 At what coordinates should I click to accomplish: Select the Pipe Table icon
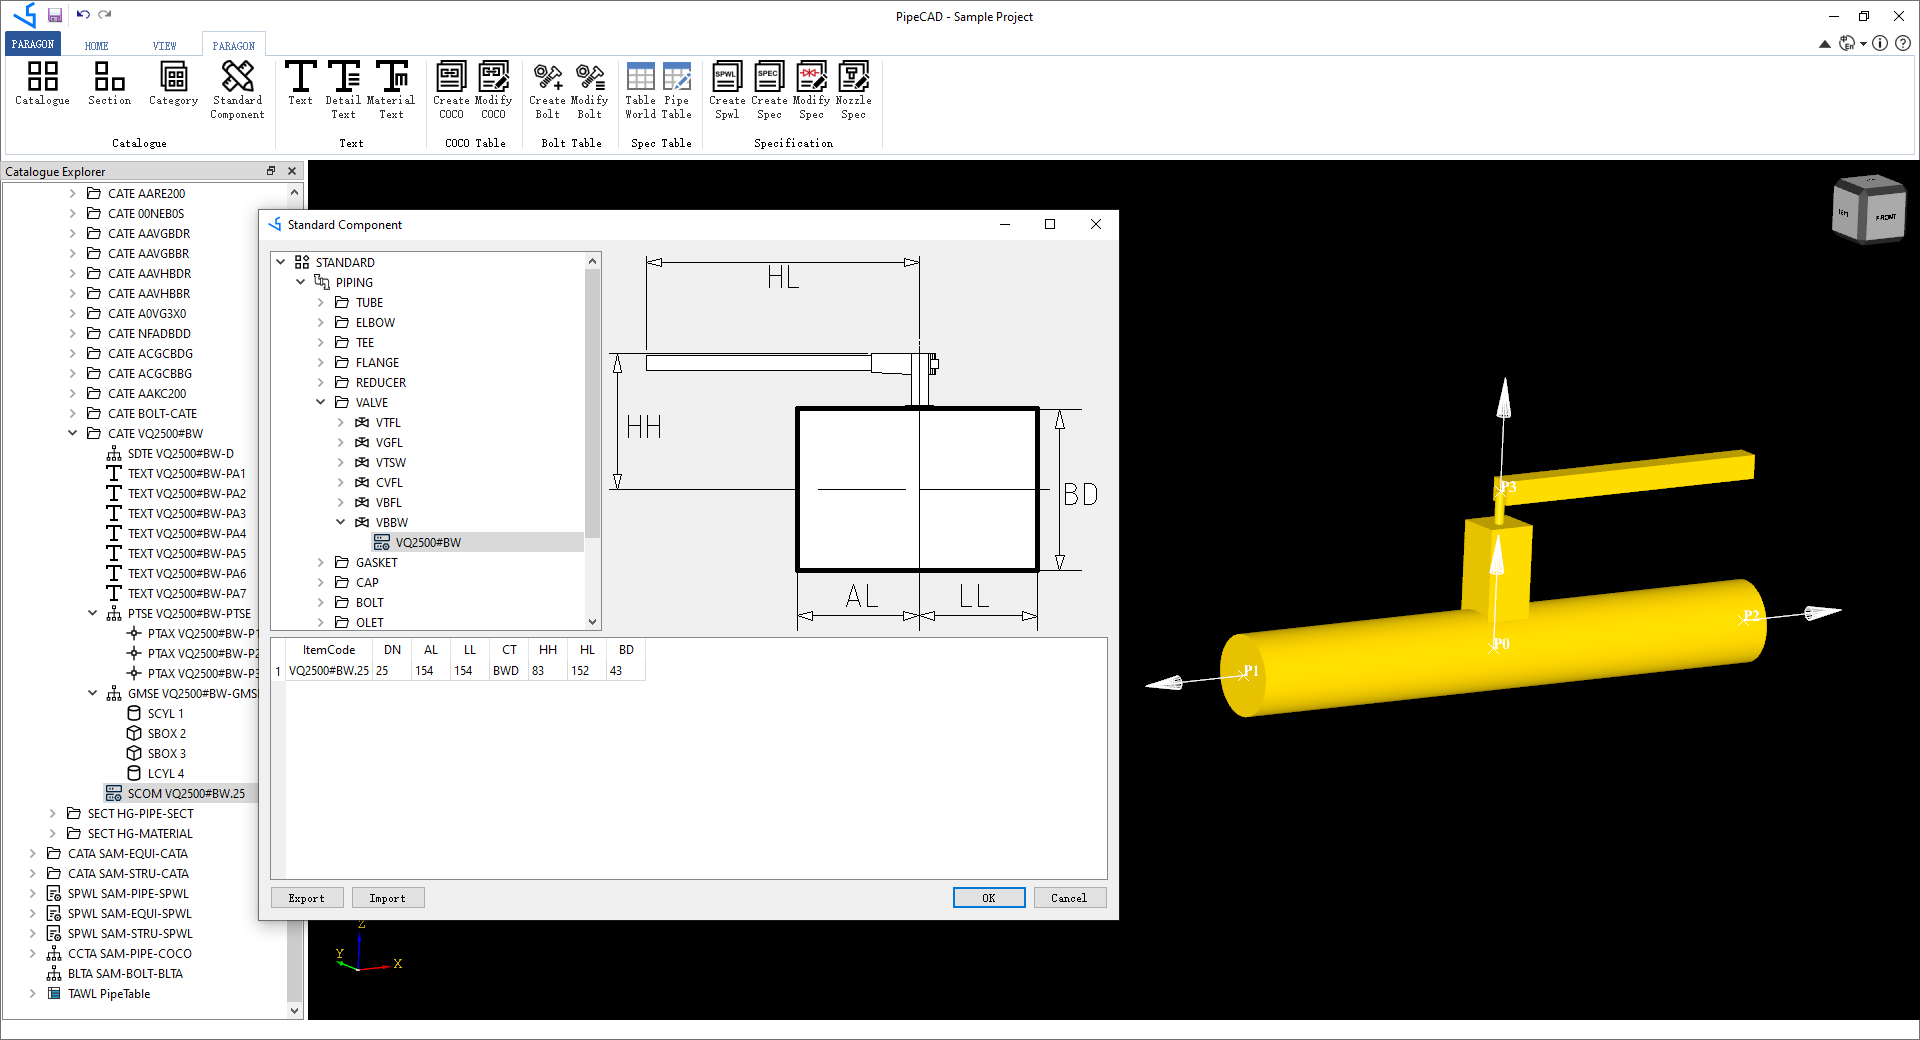click(x=677, y=90)
